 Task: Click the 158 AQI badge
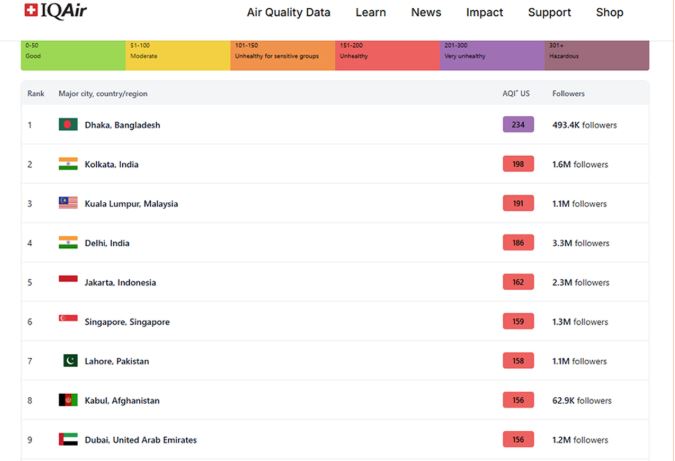point(518,361)
